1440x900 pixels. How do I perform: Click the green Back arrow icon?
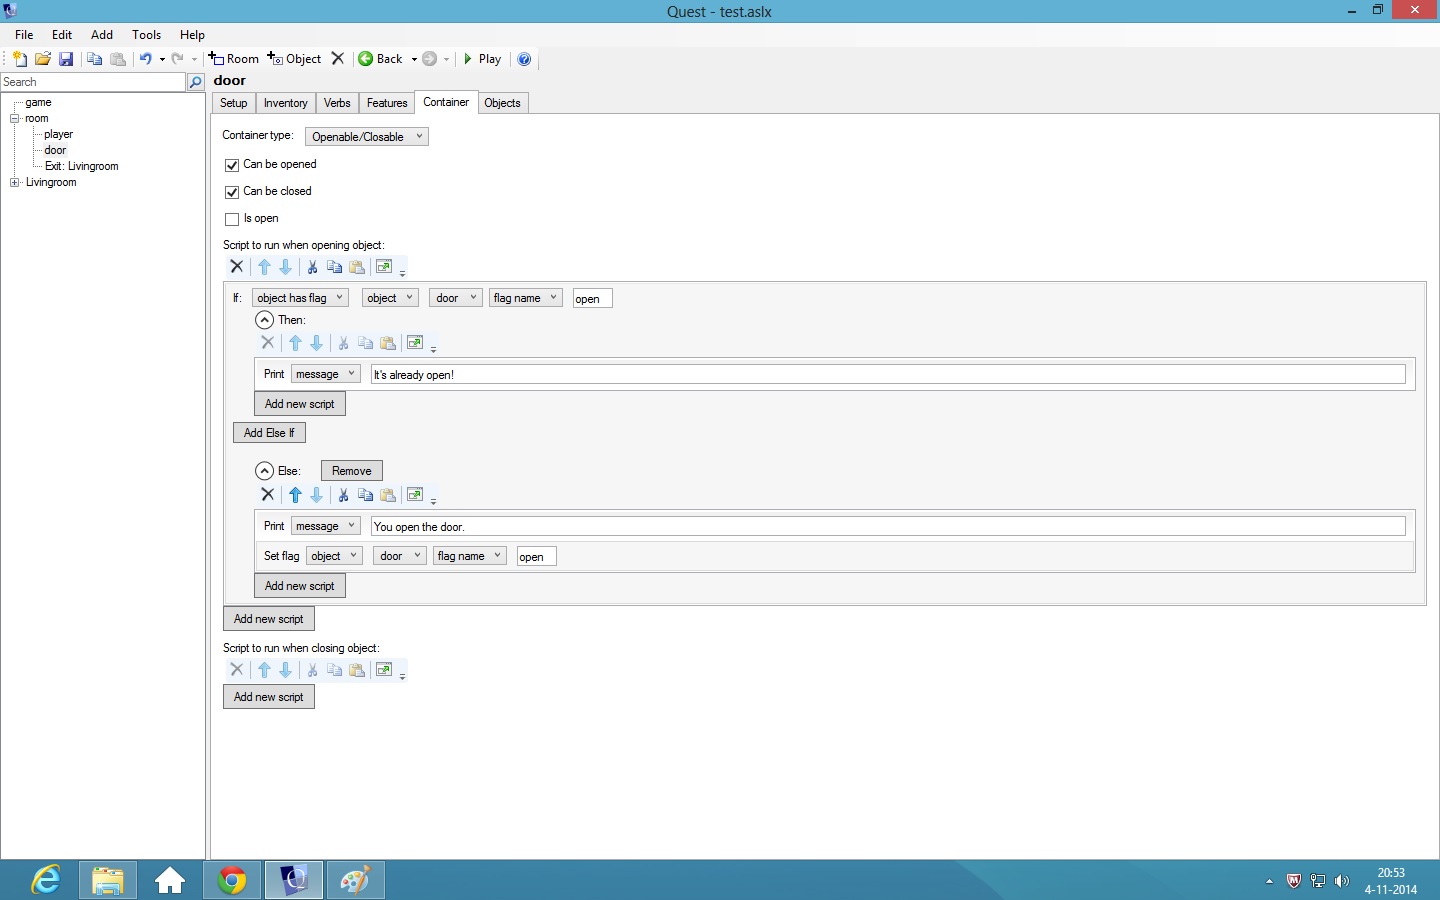click(x=366, y=59)
